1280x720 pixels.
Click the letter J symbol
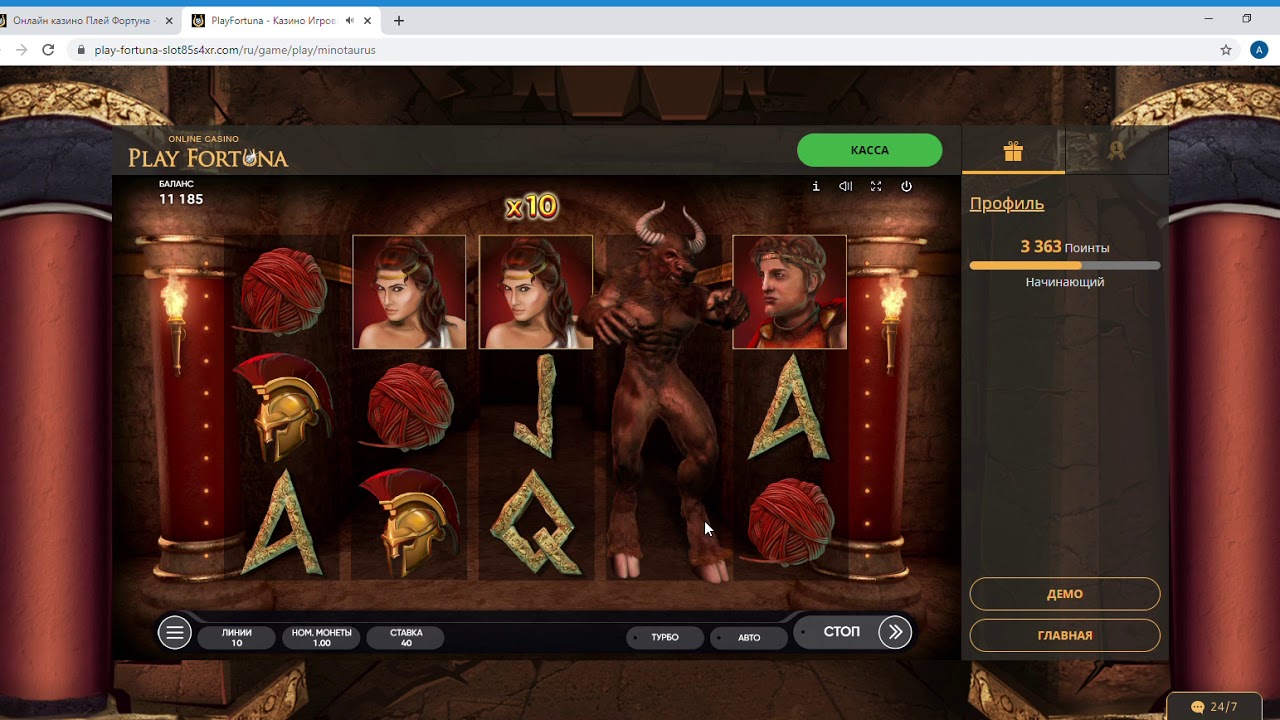tap(536, 407)
